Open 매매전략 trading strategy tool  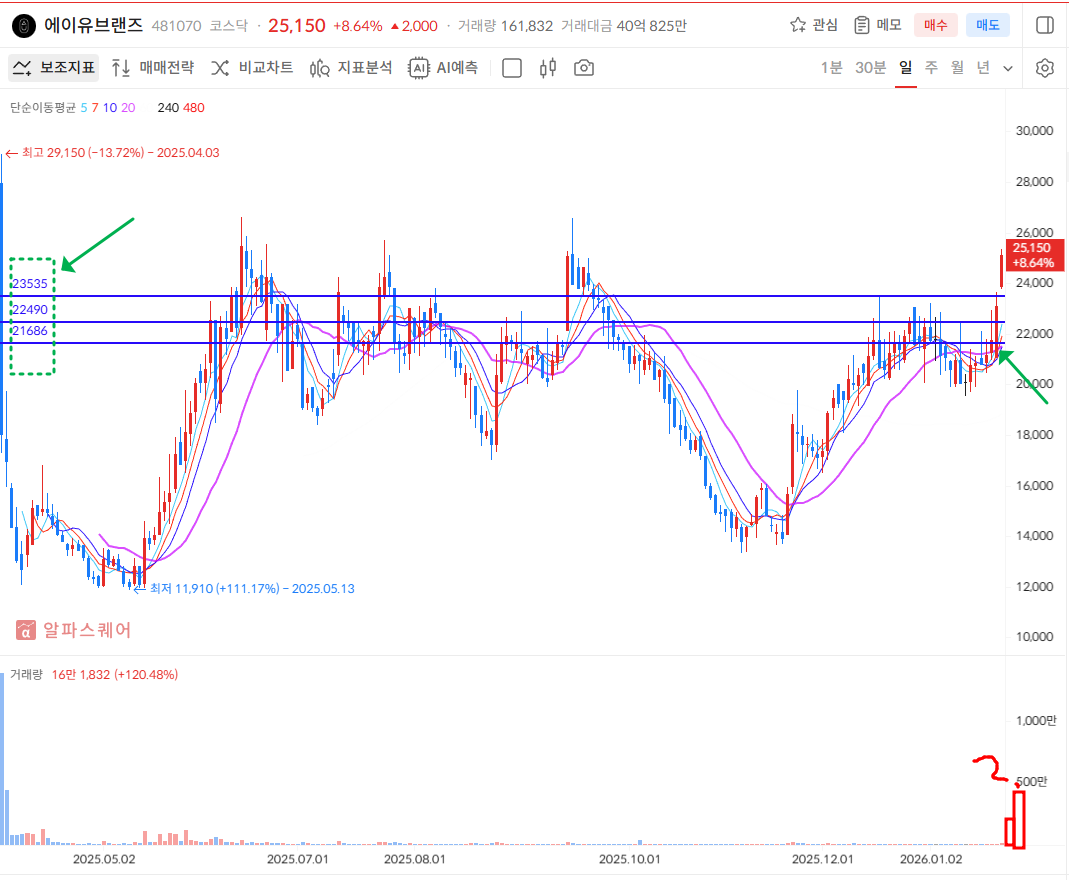pyautogui.click(x=152, y=68)
